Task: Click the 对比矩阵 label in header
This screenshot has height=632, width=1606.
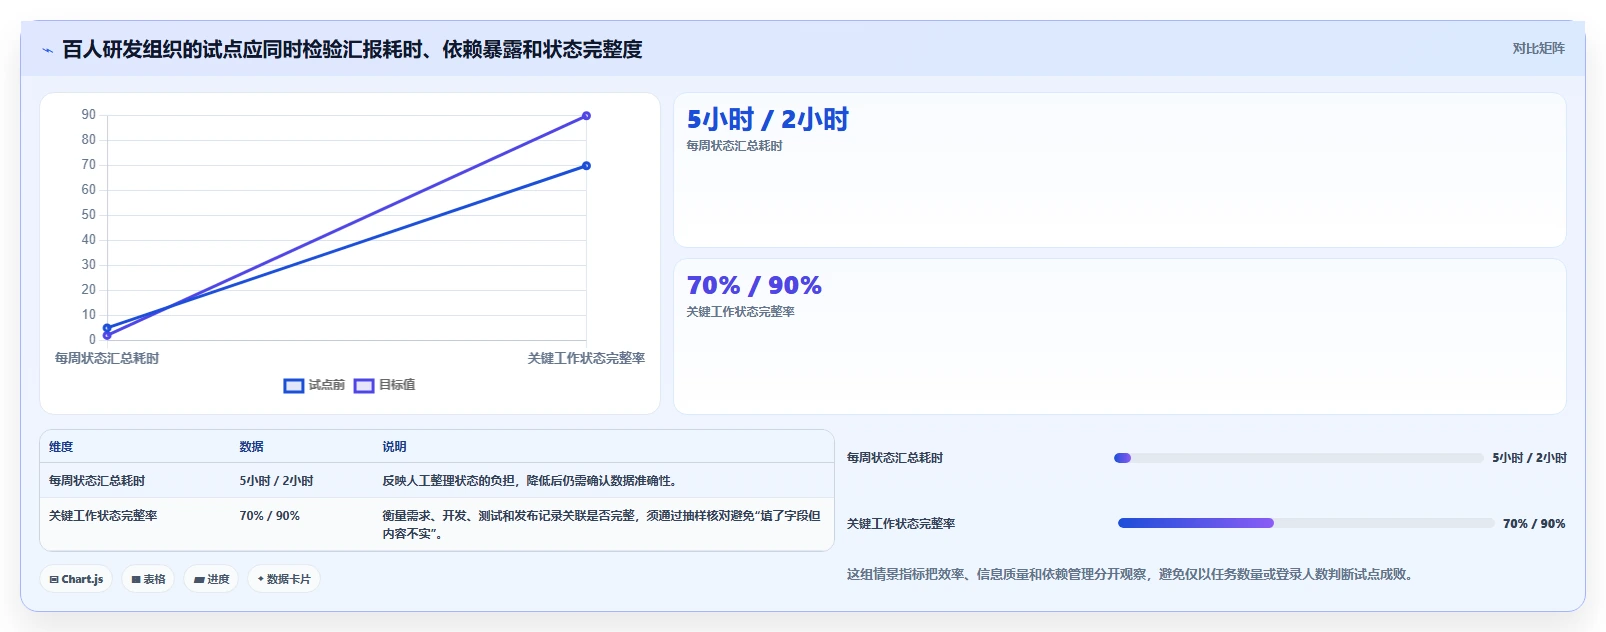Action: point(1538,48)
